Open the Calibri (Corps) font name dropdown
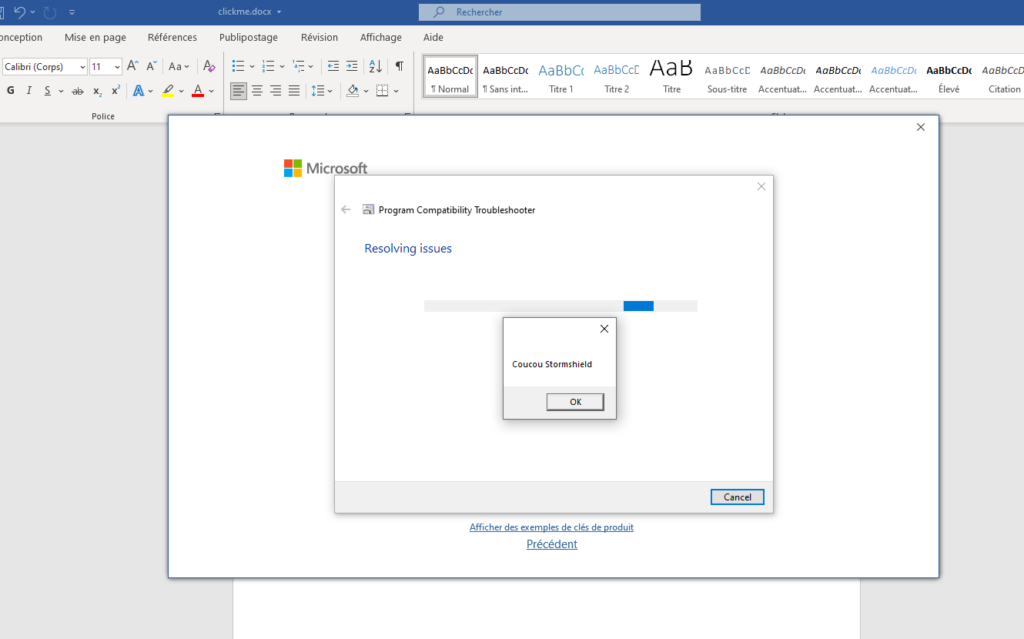The image size is (1024, 639). tap(82, 67)
